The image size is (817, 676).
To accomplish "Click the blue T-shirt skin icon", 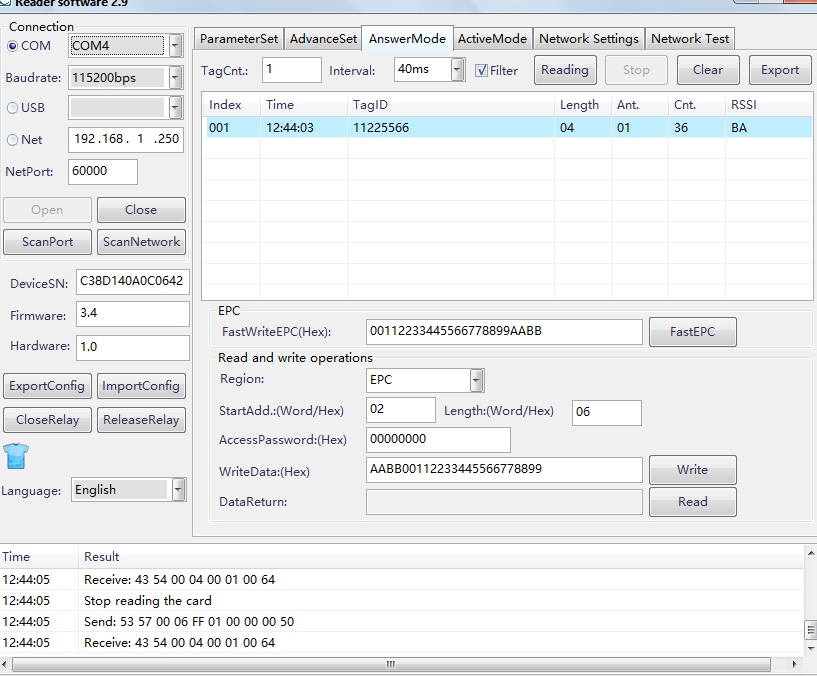I will point(14,457).
